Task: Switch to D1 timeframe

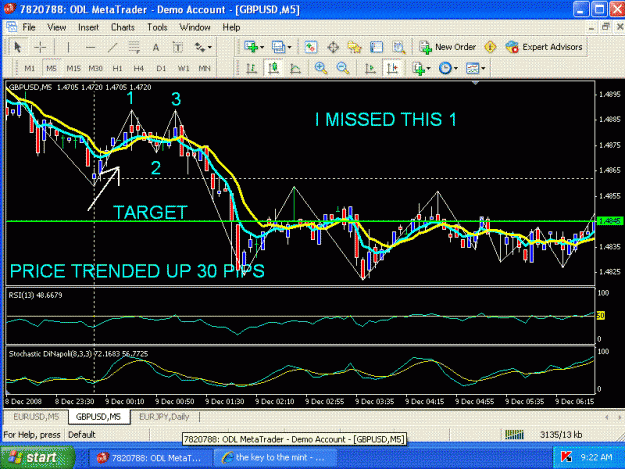Action: click(x=161, y=68)
